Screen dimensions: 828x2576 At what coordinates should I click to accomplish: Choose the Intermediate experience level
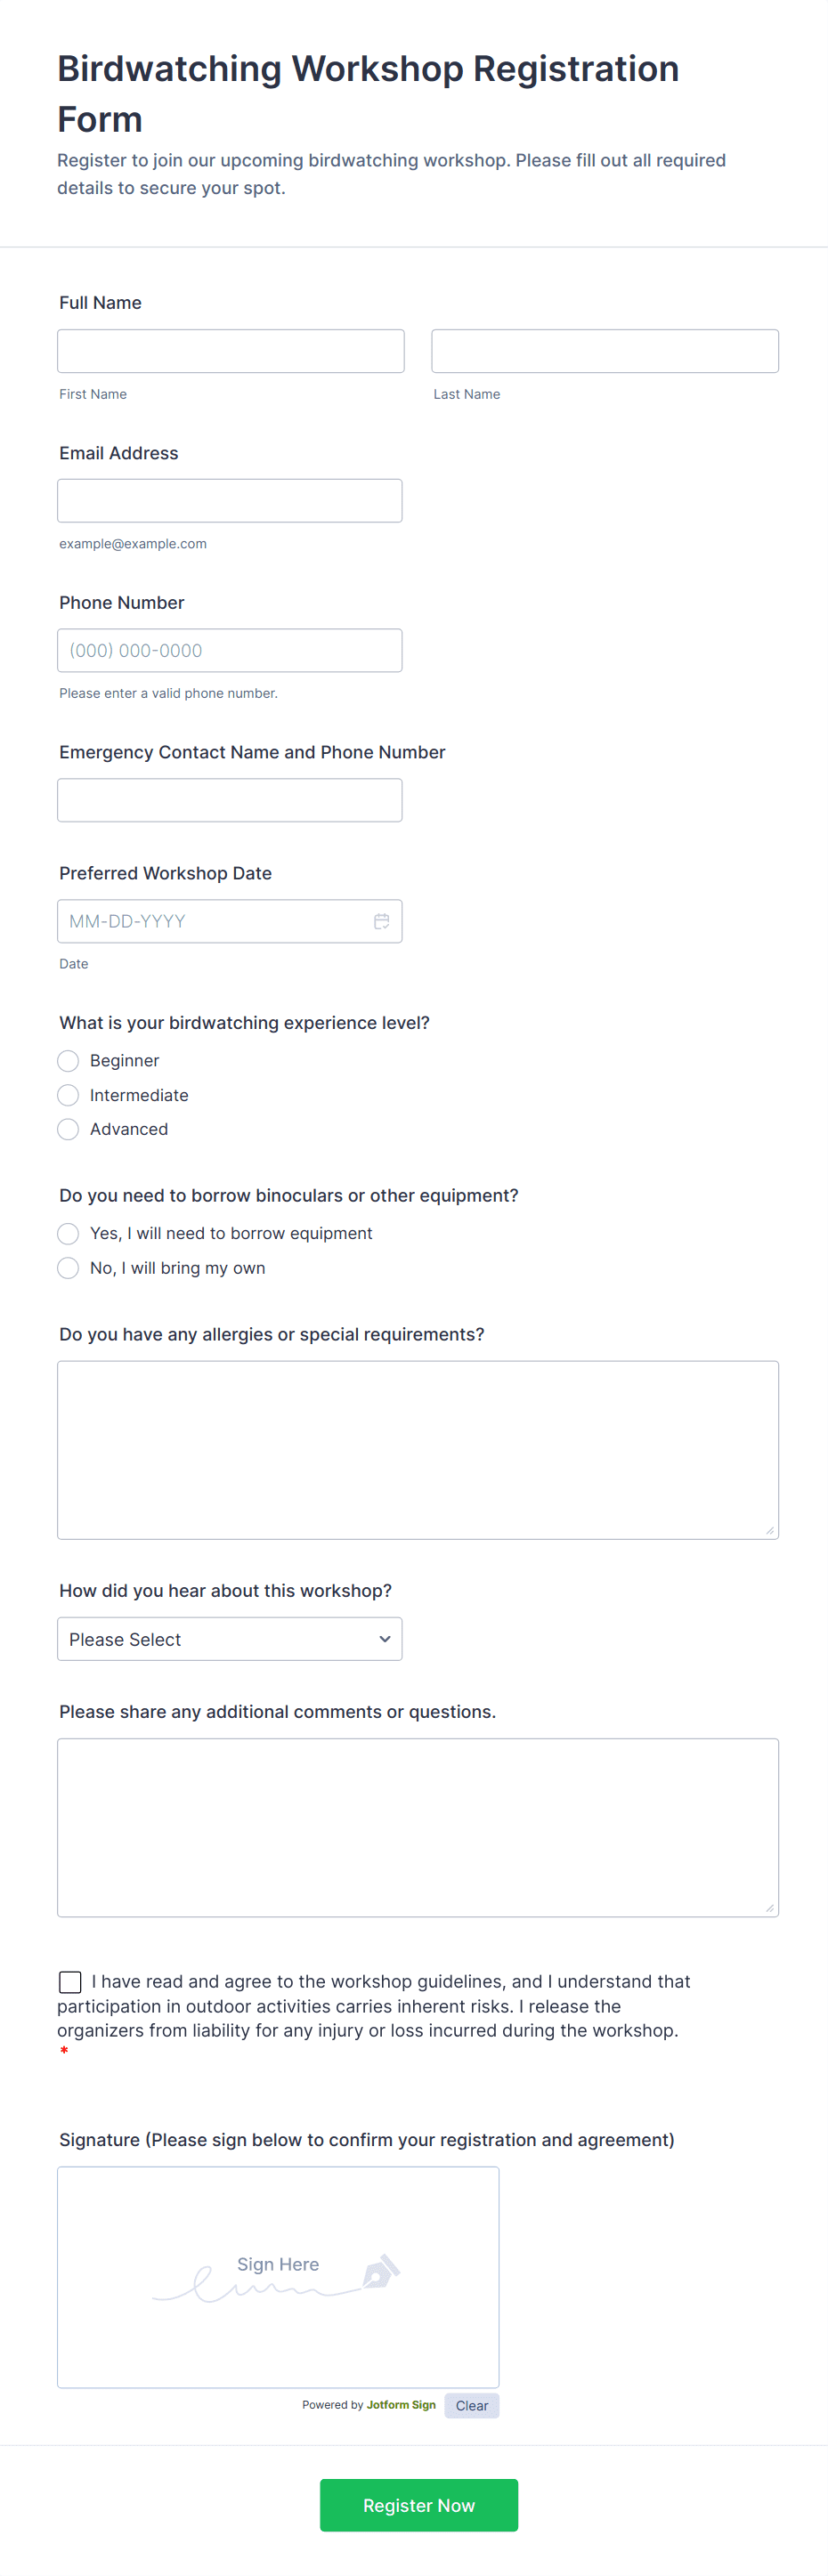[x=68, y=1095]
